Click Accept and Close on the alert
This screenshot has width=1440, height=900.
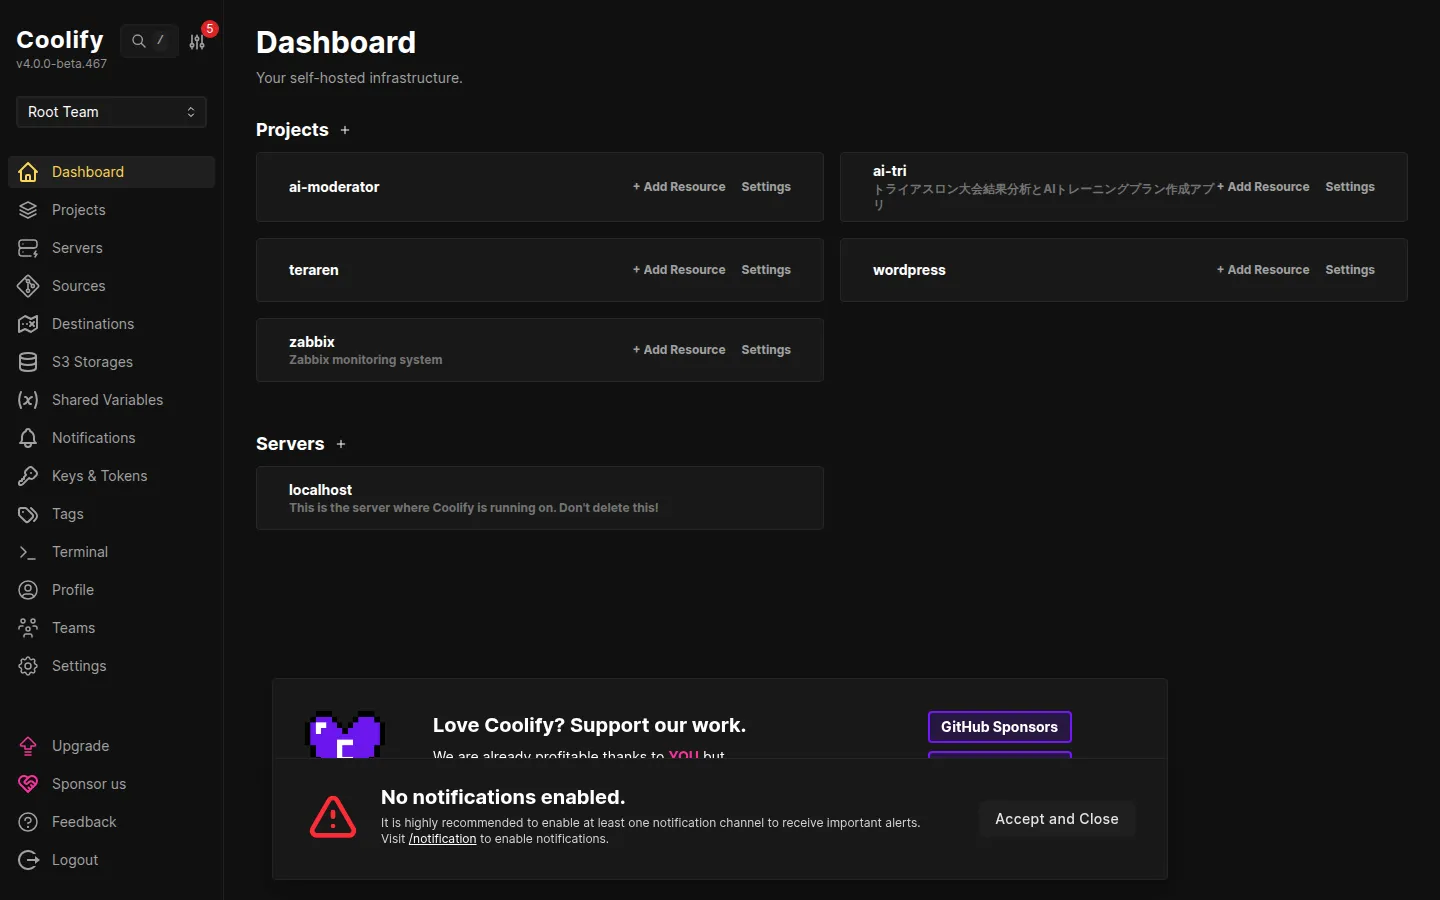(x=1056, y=818)
